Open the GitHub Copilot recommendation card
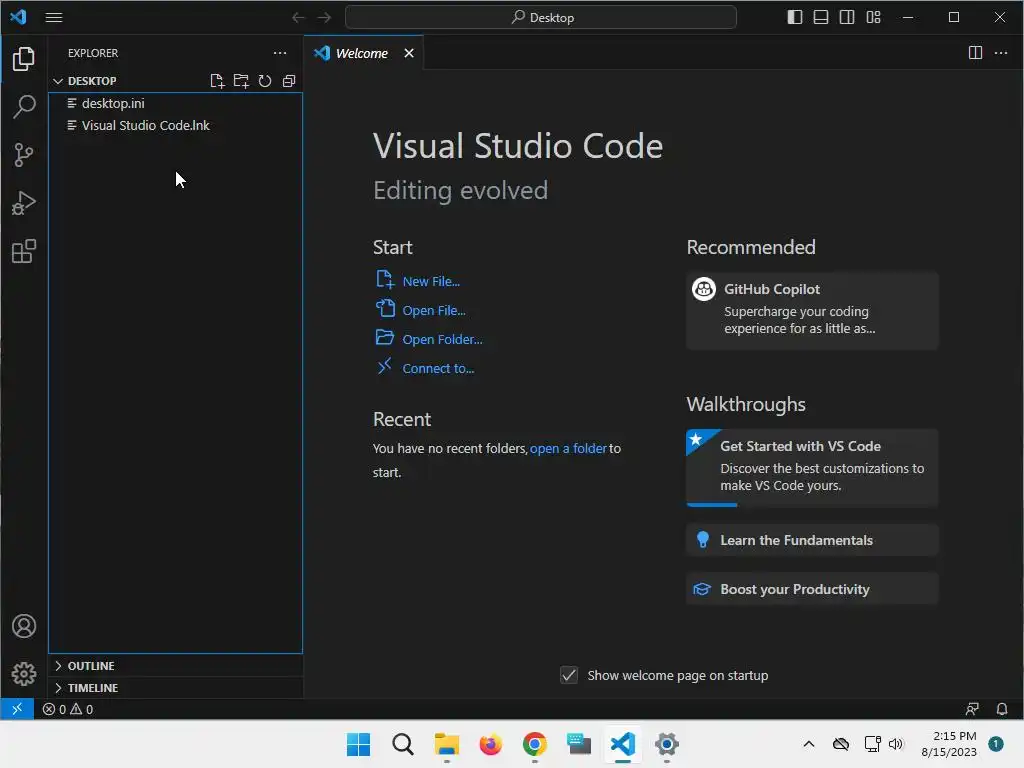This screenshot has height=768, width=1024. pos(812,310)
